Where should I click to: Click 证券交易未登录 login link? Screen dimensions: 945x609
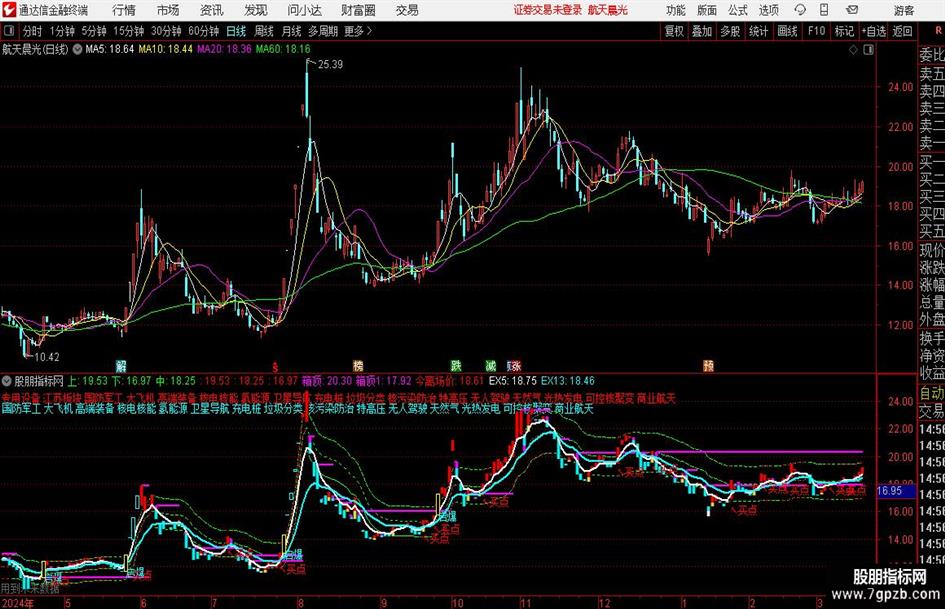click(547, 10)
